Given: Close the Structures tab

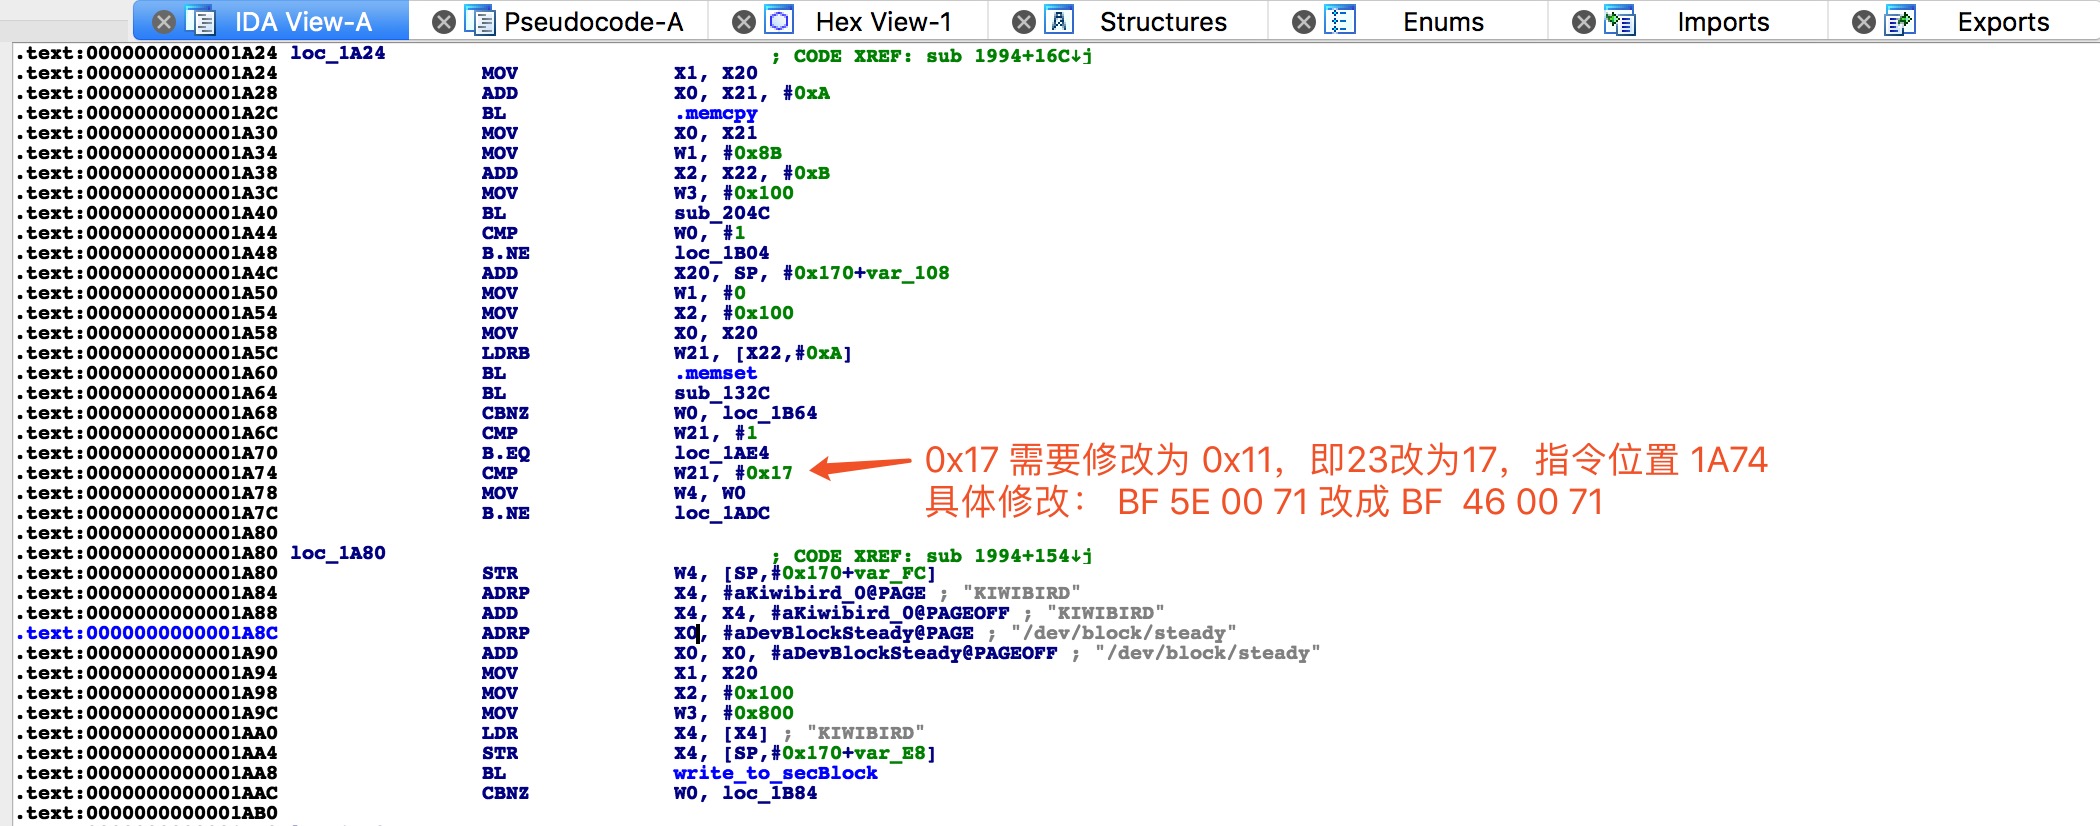Looking at the screenshot, I should pyautogui.click(x=1024, y=22).
